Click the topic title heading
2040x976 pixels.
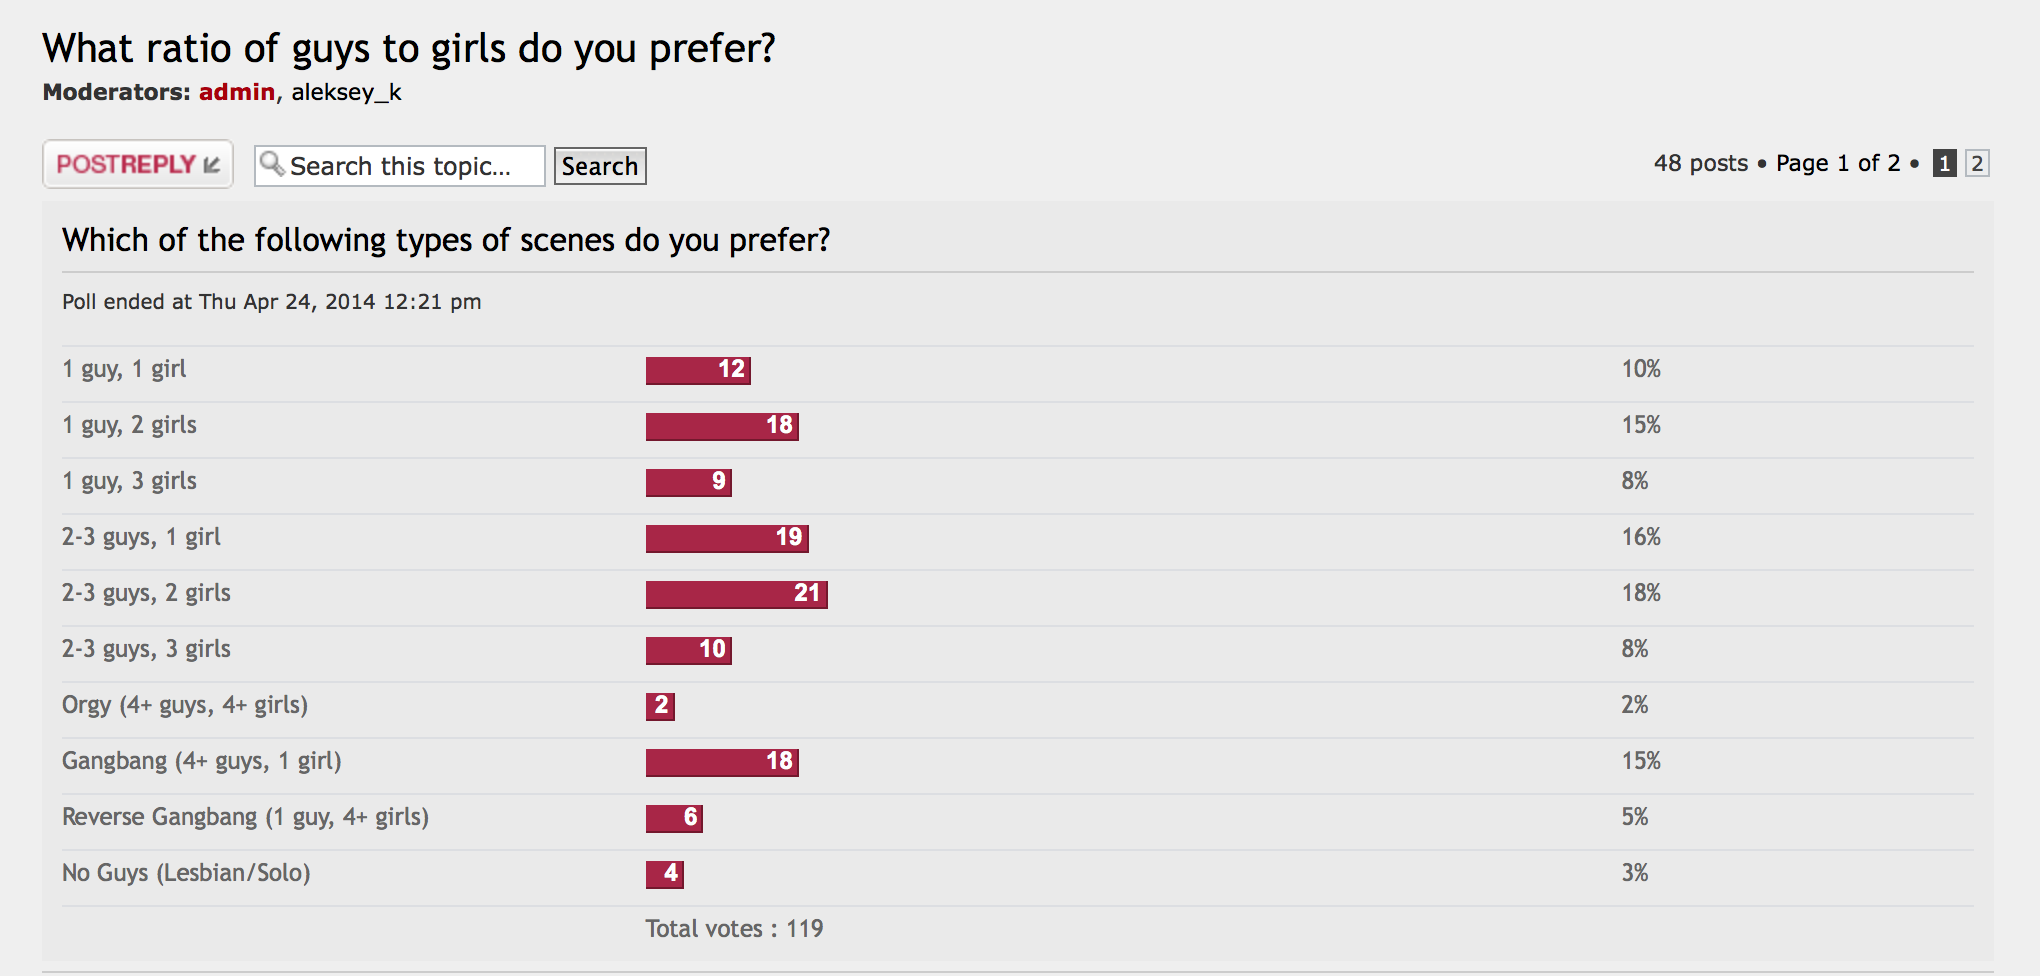click(408, 48)
